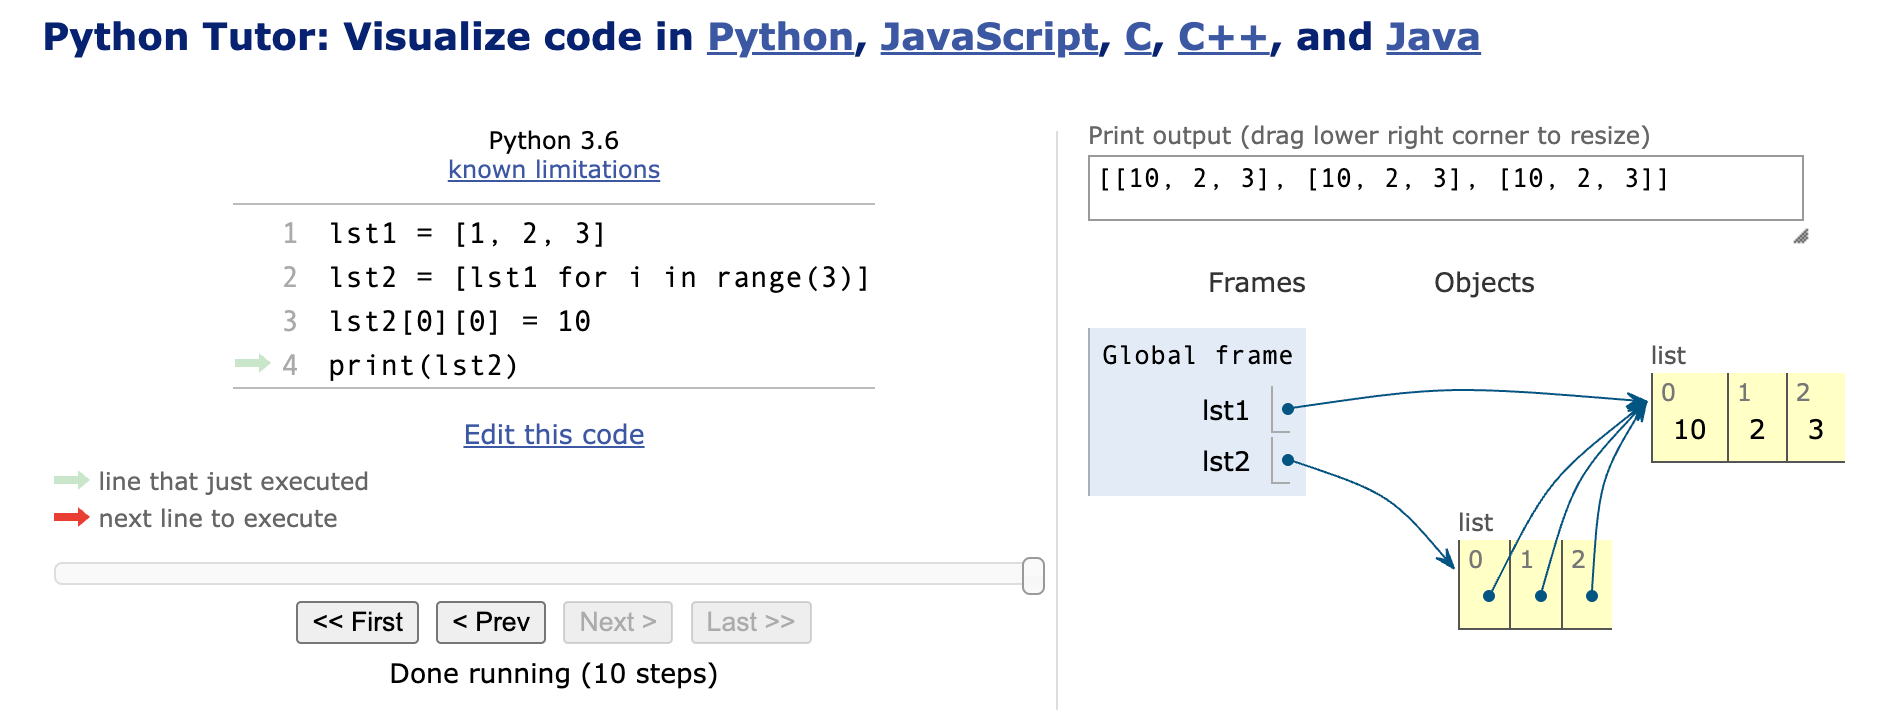Viewport: 1888px width, 710px height.
Task: Click index 0 cell pointer in lower list
Action: [1489, 596]
